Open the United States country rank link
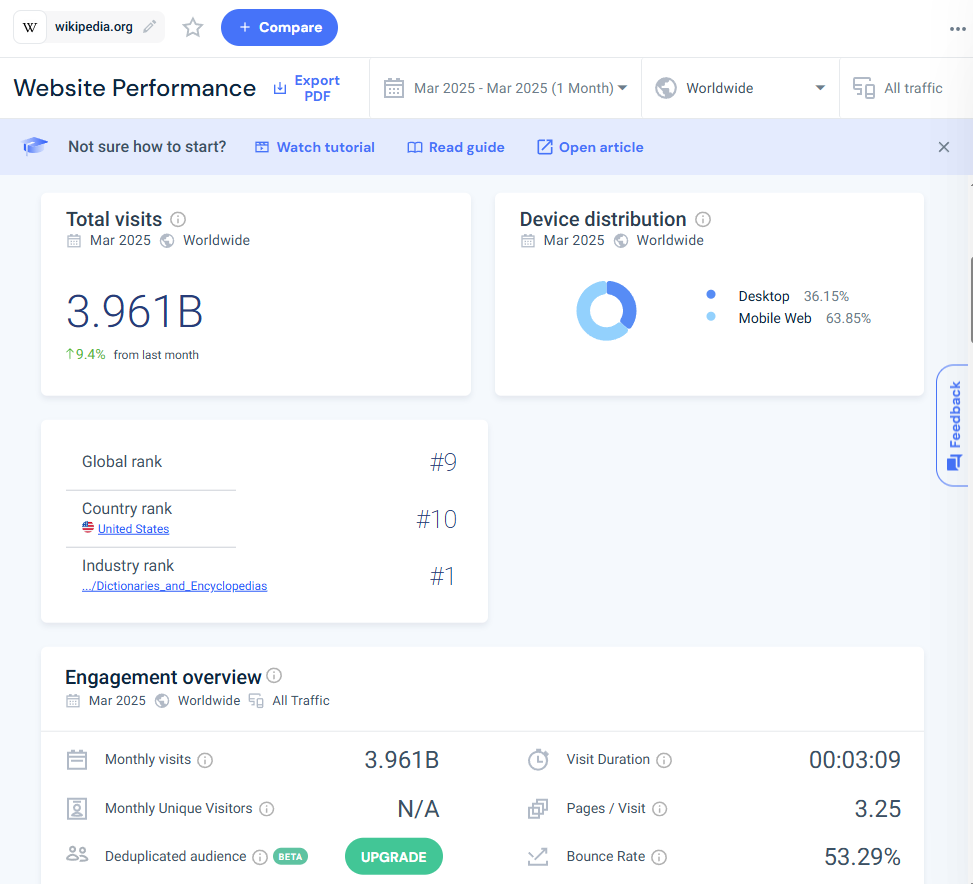 coord(133,529)
